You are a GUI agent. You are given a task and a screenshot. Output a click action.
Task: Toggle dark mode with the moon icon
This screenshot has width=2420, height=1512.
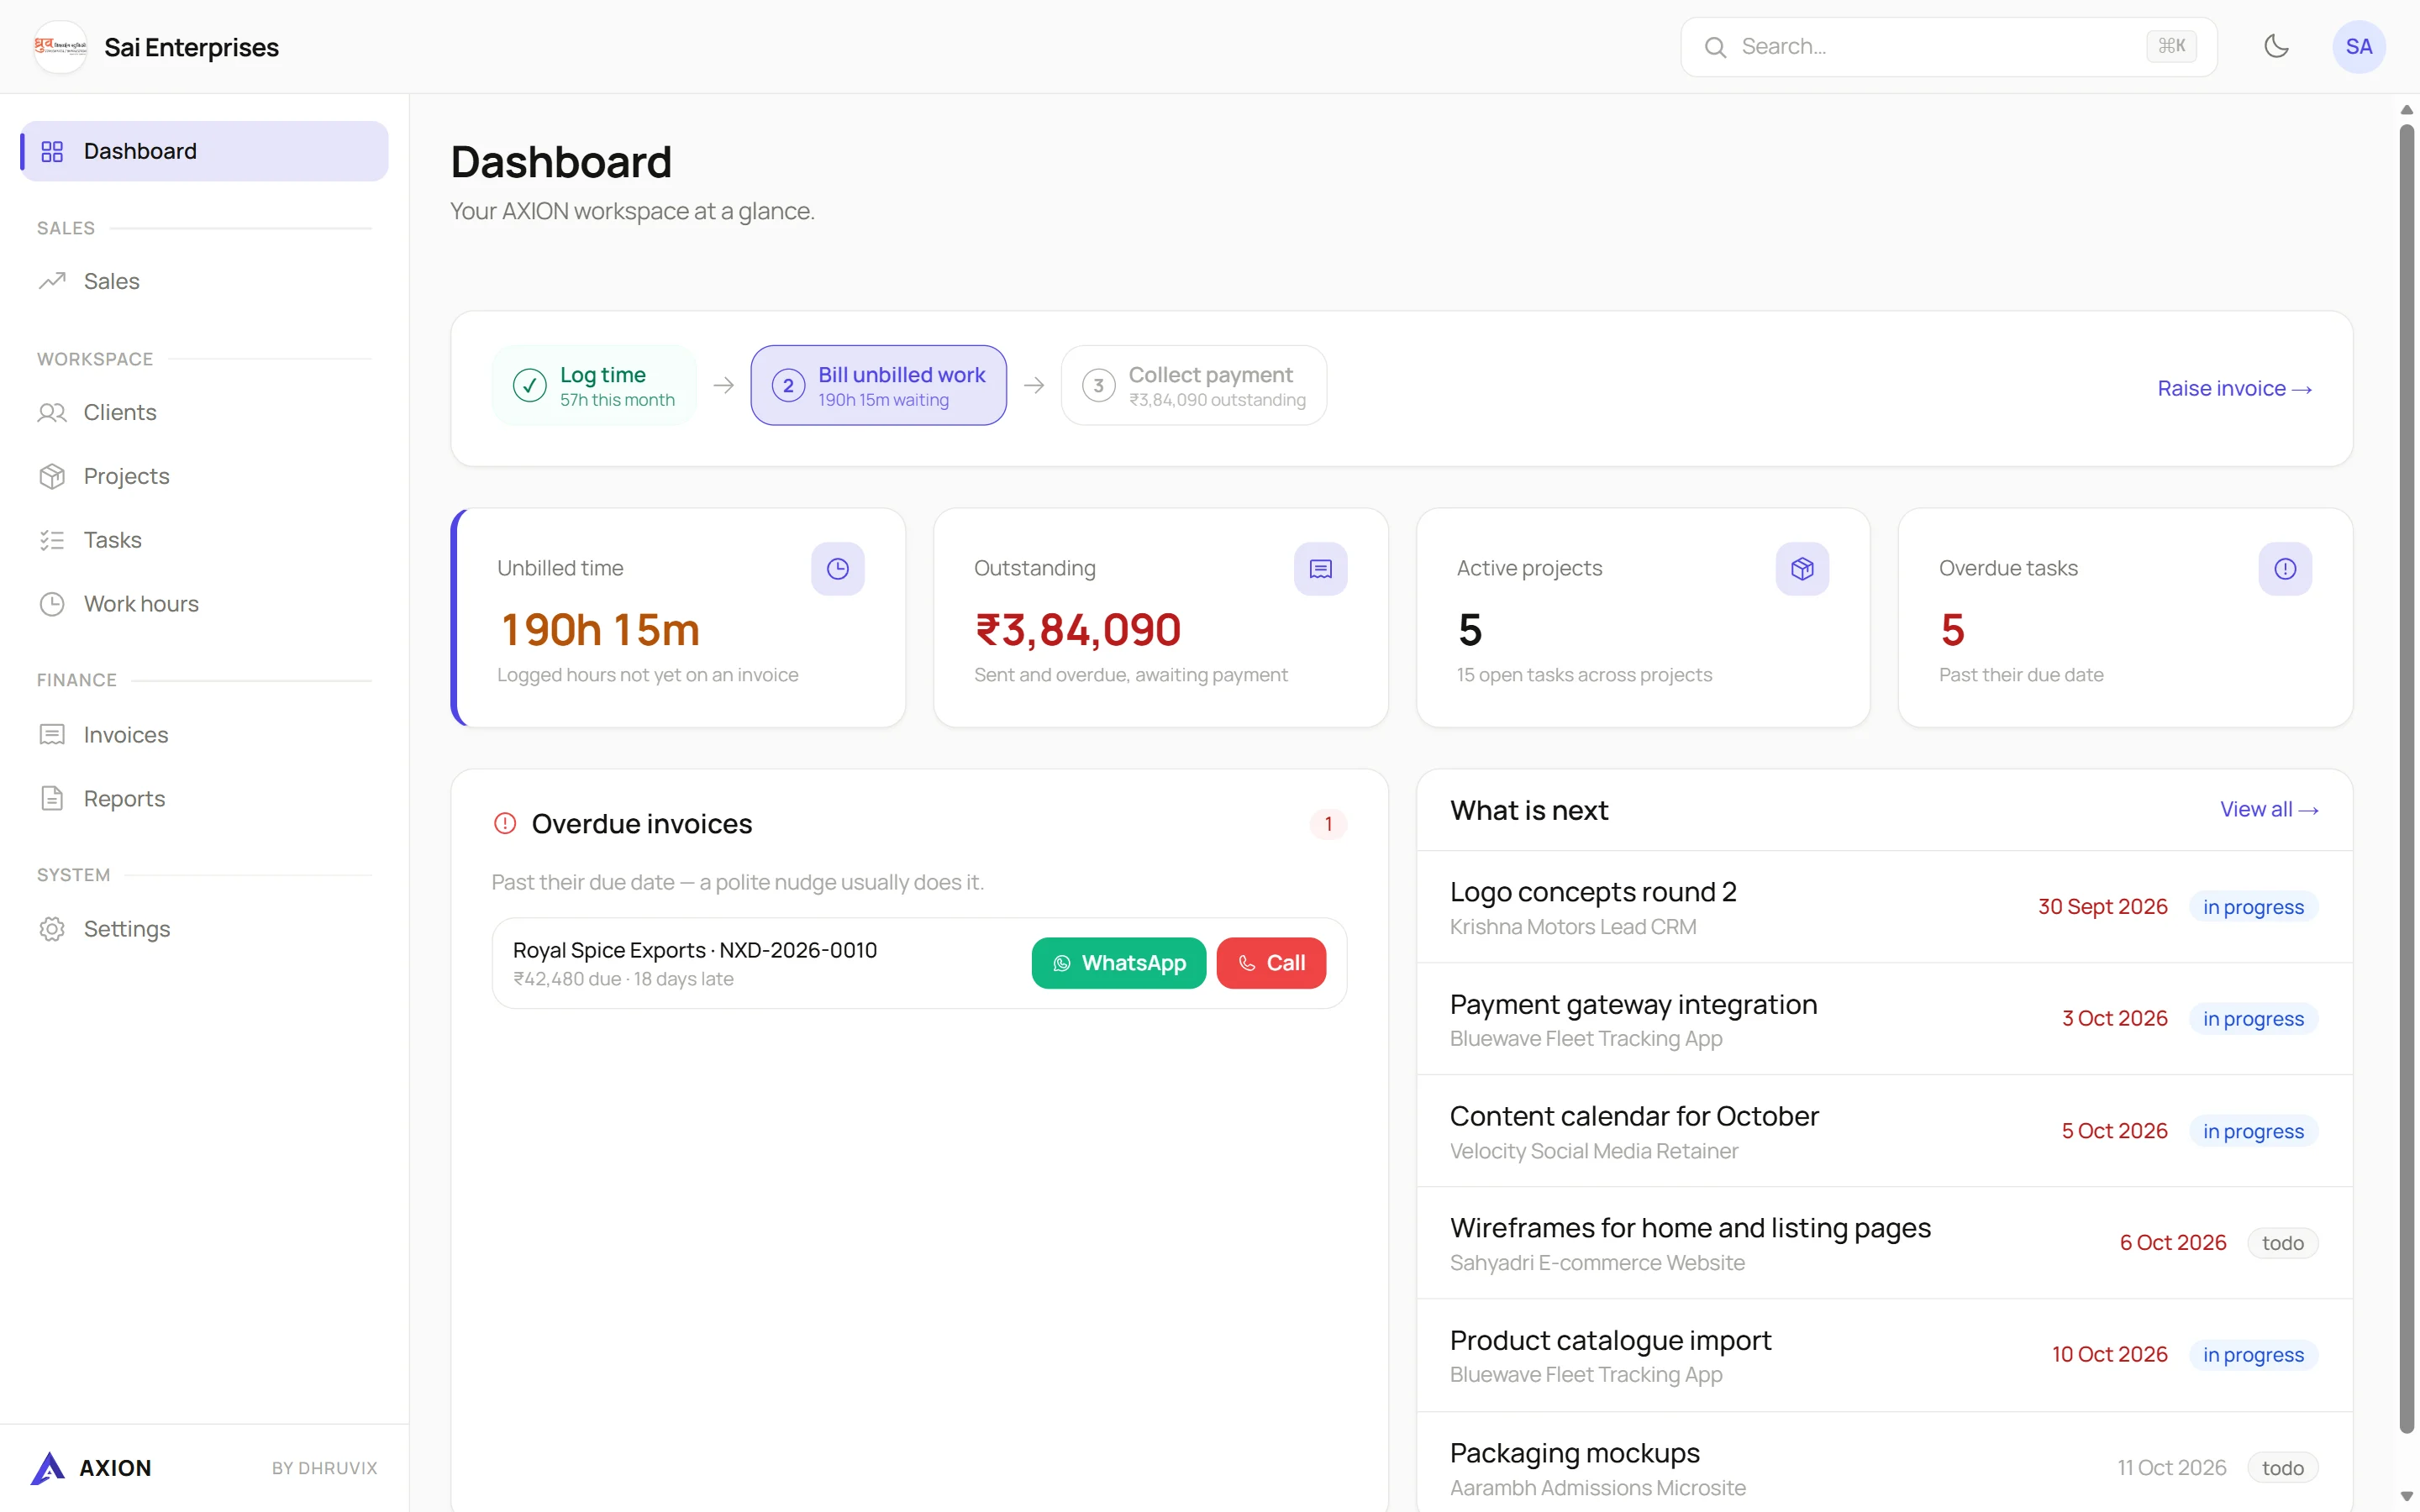(x=2276, y=46)
